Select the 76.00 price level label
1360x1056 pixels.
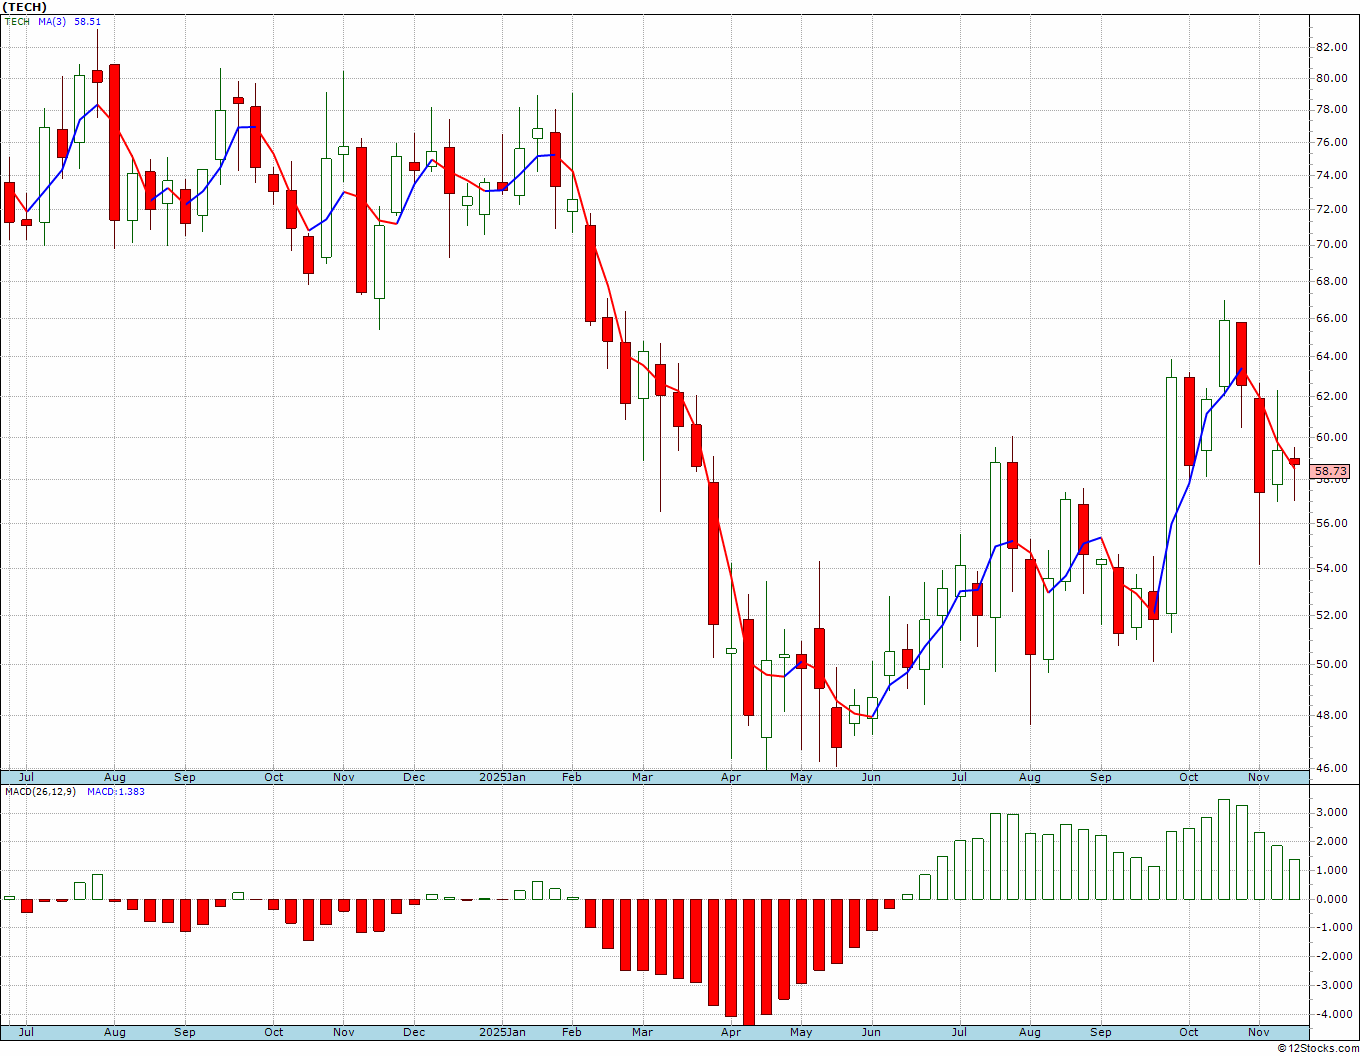[x=1330, y=143]
